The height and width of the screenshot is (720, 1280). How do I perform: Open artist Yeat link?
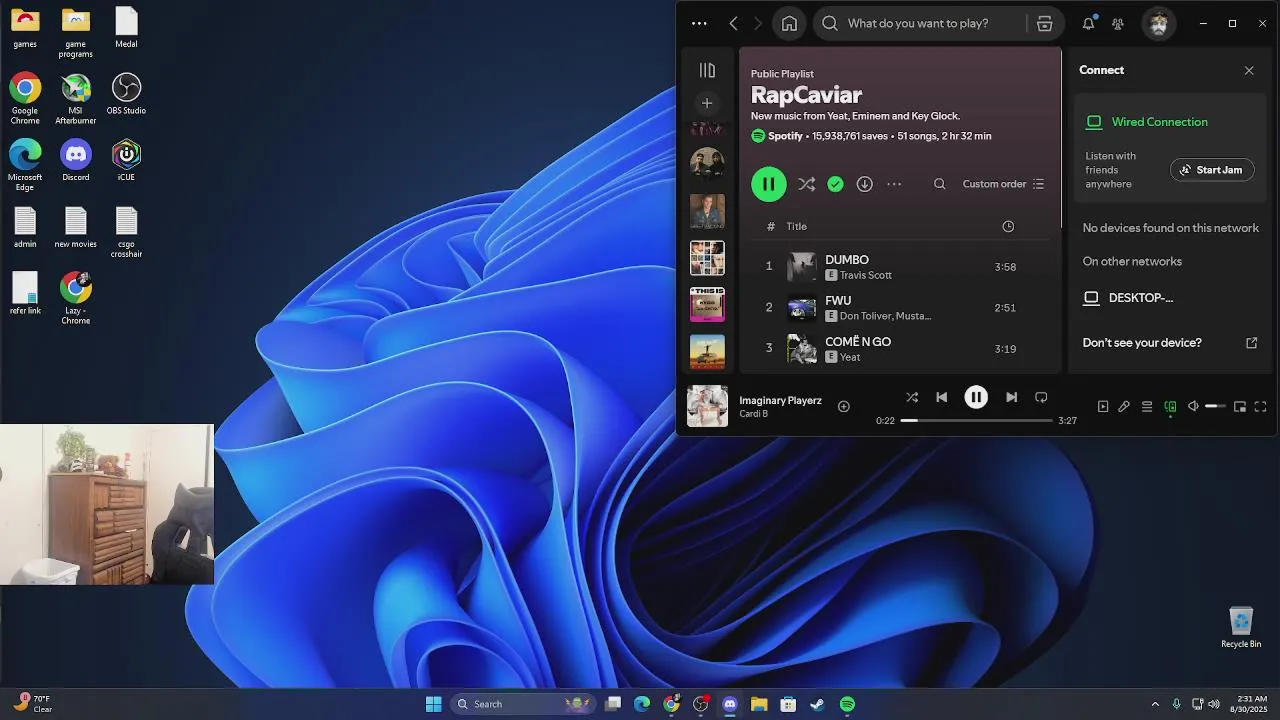[850, 357]
